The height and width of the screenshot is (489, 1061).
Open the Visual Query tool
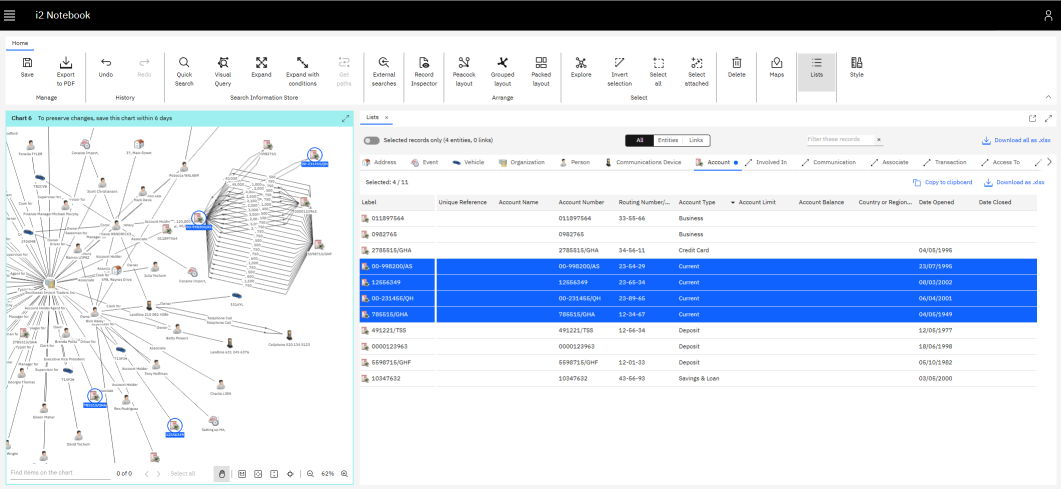(222, 62)
